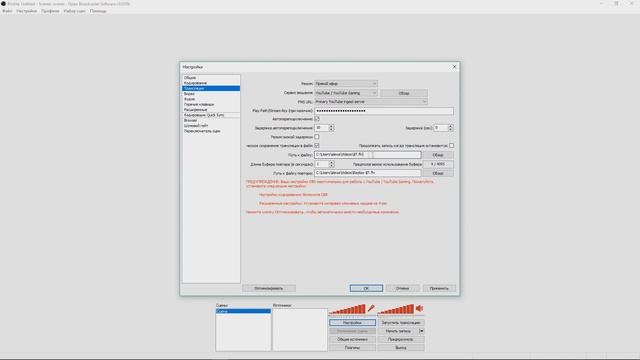The height and width of the screenshot is (360, 640).
Task: Open the Профили menu
Action: coord(50,11)
